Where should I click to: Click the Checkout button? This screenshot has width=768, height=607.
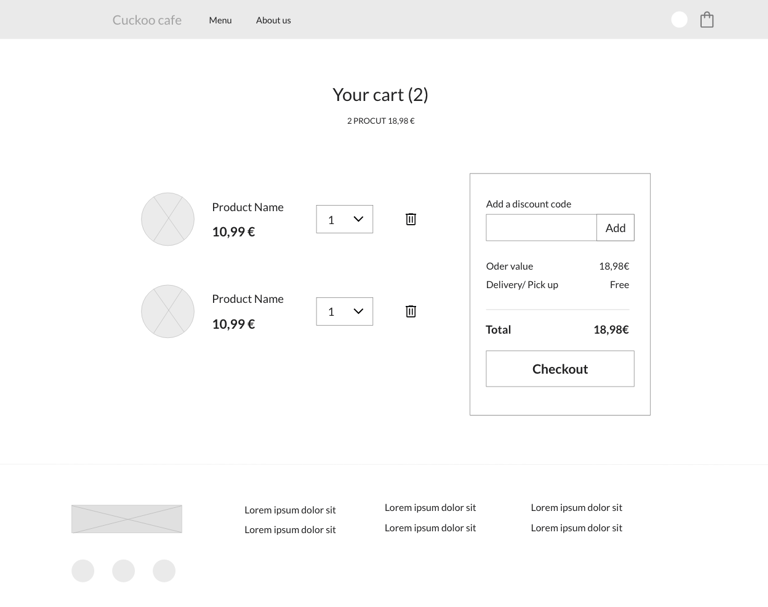[x=560, y=368]
